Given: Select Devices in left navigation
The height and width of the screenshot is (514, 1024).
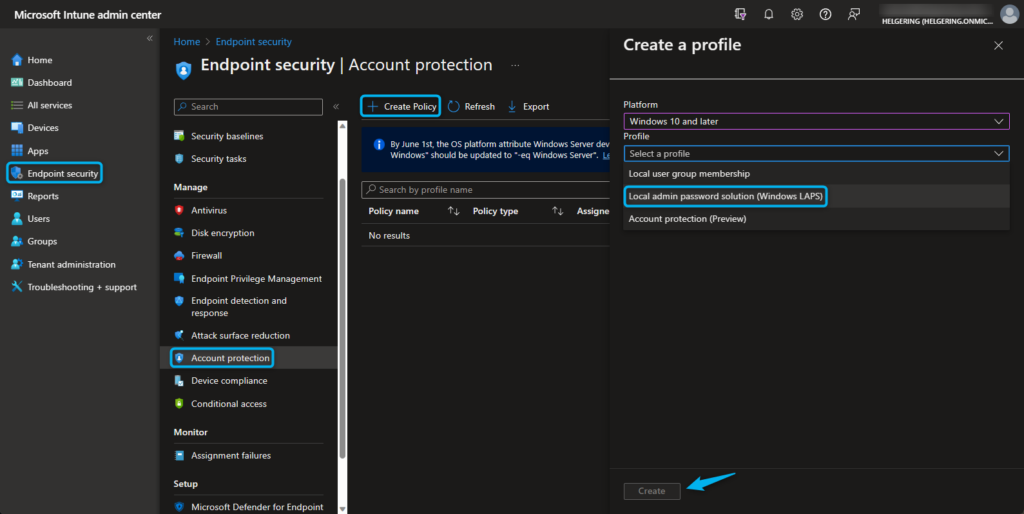Looking at the screenshot, I should tap(43, 128).
